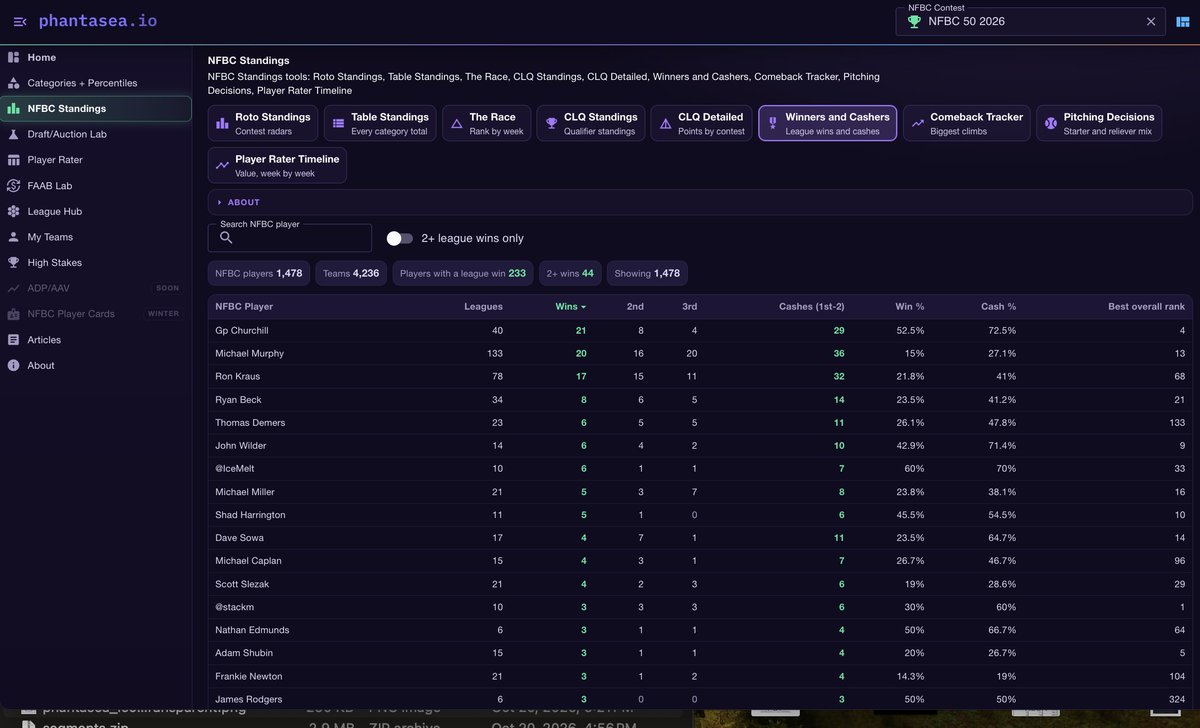Switch to The Race tab
Screen dimensions: 1200x728
click(486, 123)
